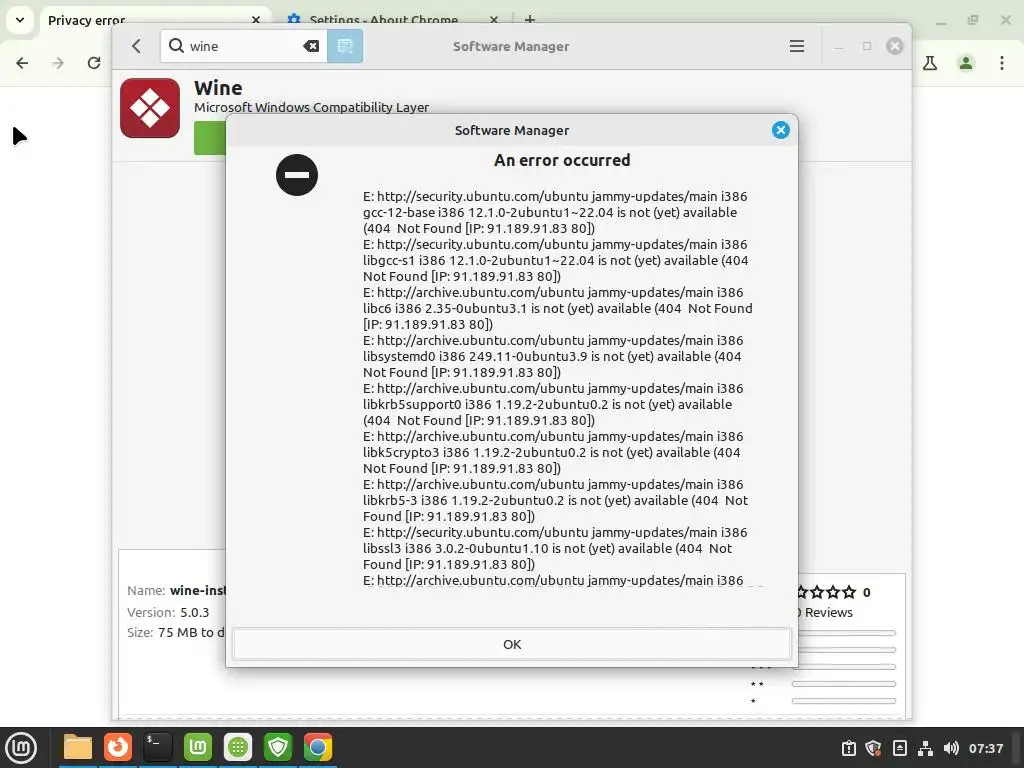This screenshot has height=768, width=1024.
Task: Click the one-star rating bar
Action: click(x=844, y=701)
